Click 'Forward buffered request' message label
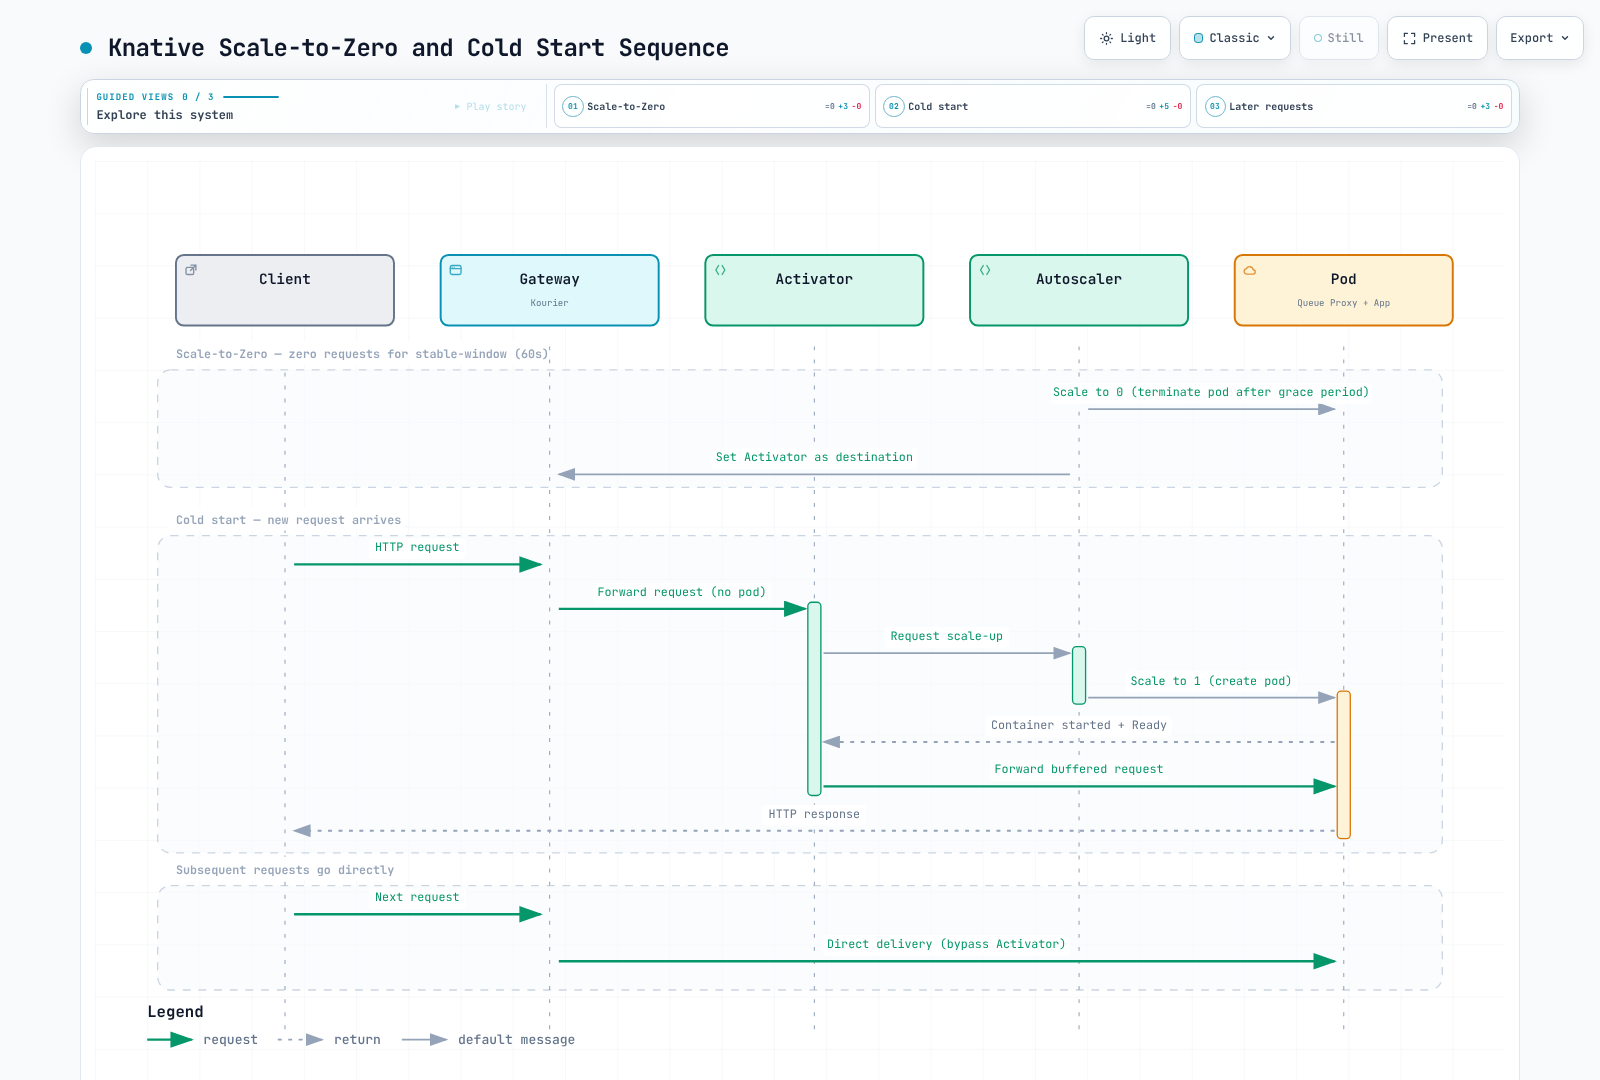 point(1079,769)
